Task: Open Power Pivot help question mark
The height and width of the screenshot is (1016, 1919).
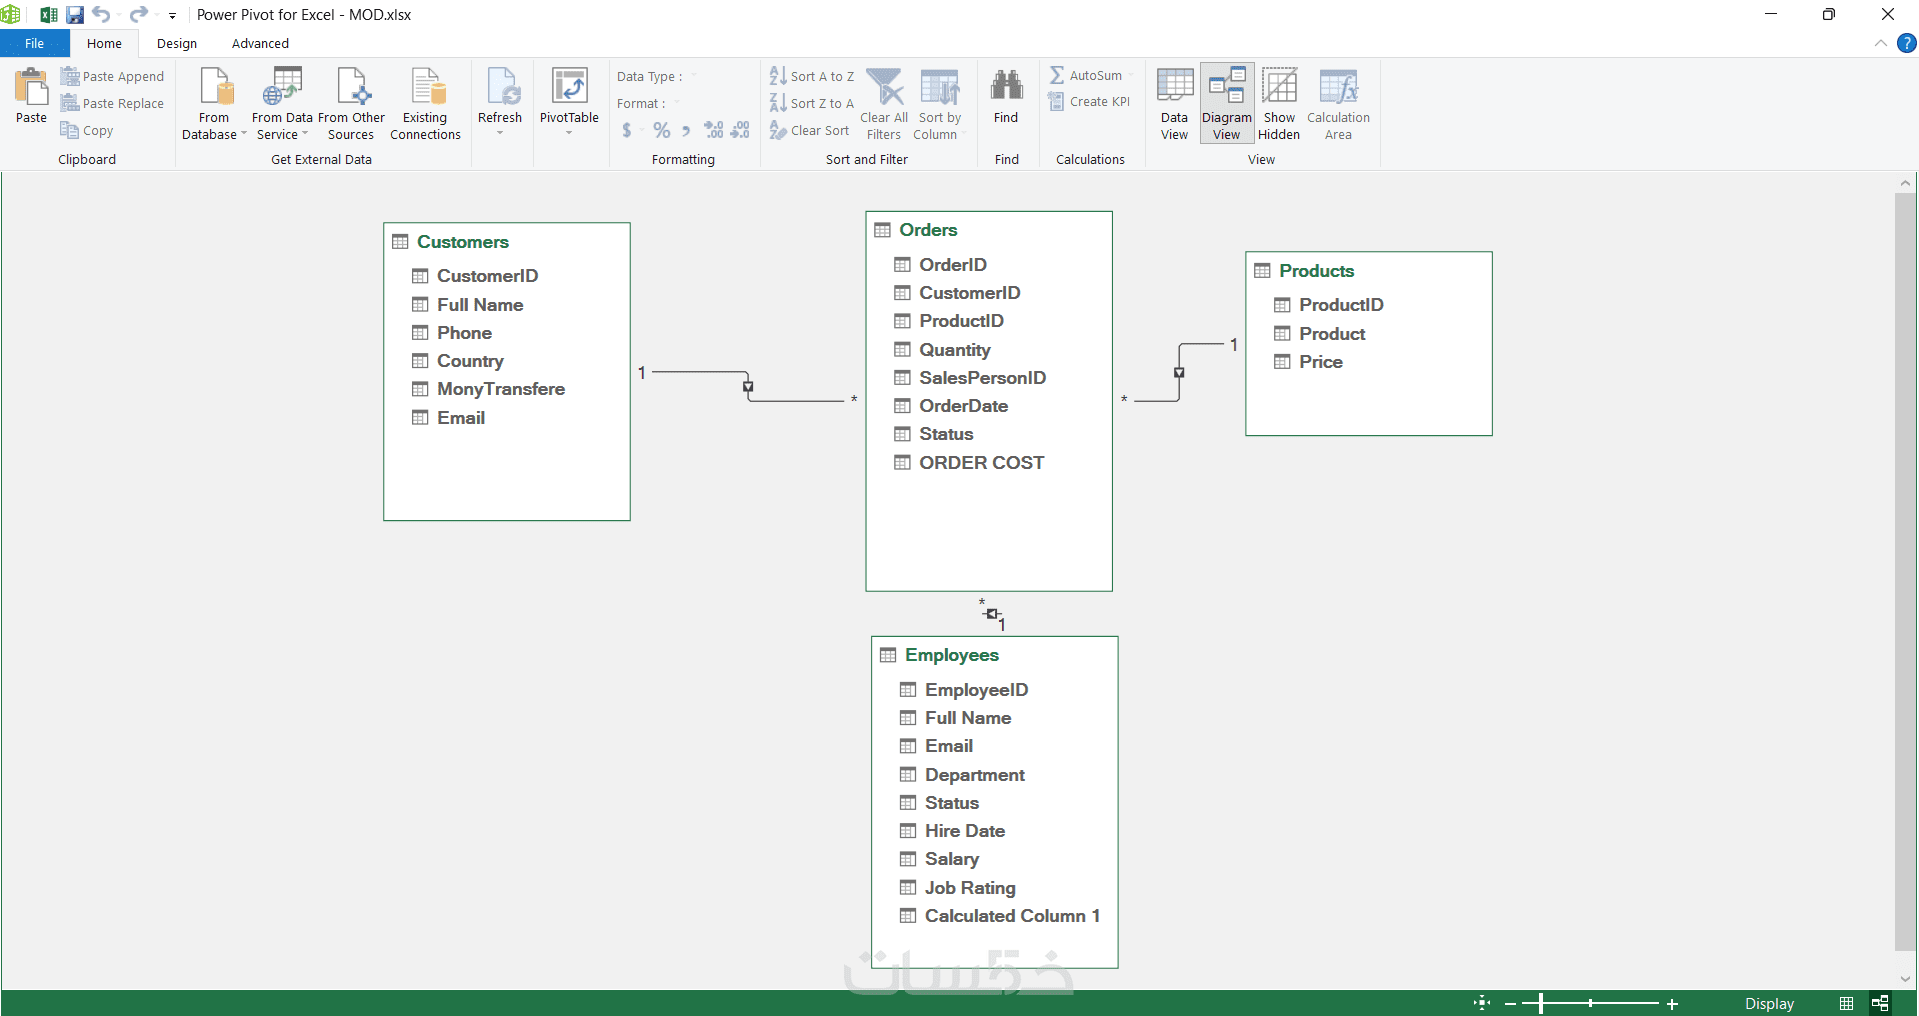Action: (1906, 43)
